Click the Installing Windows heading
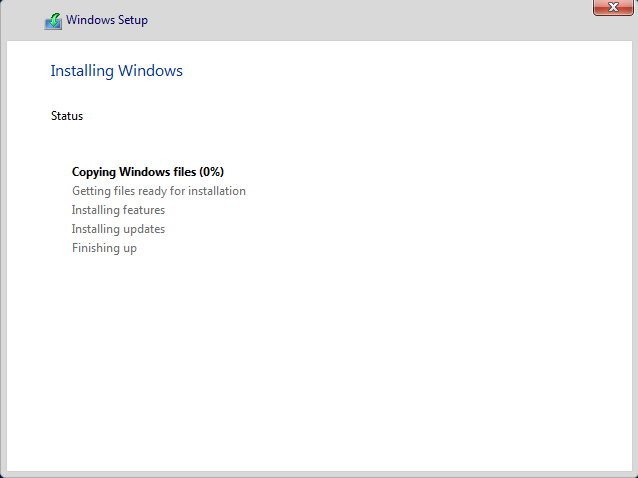The height and width of the screenshot is (478, 638). coord(116,71)
